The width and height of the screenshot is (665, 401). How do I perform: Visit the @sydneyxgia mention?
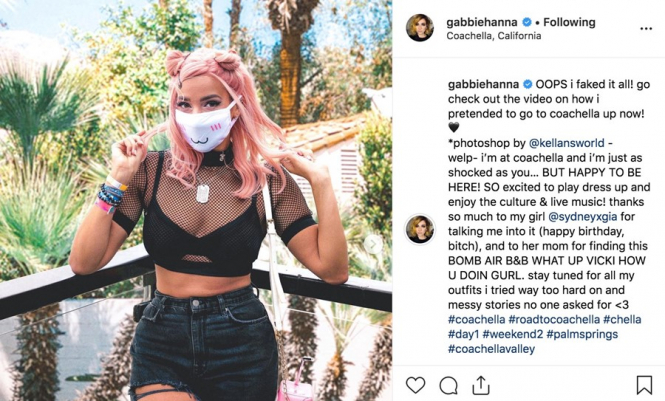coord(582,217)
